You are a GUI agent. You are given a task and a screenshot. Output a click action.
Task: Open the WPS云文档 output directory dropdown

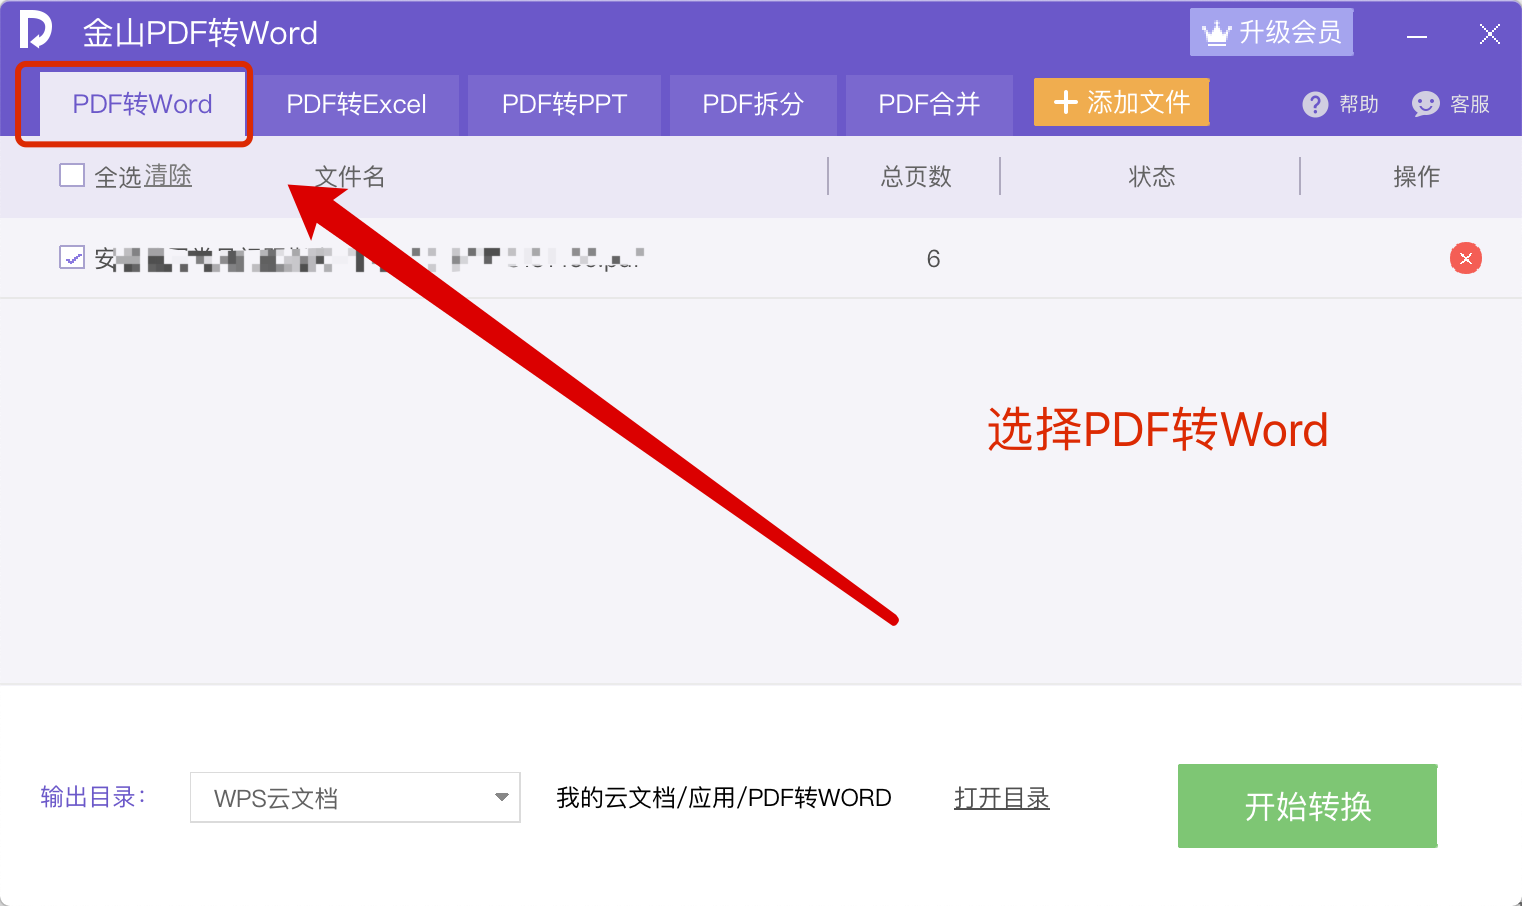pos(354,798)
